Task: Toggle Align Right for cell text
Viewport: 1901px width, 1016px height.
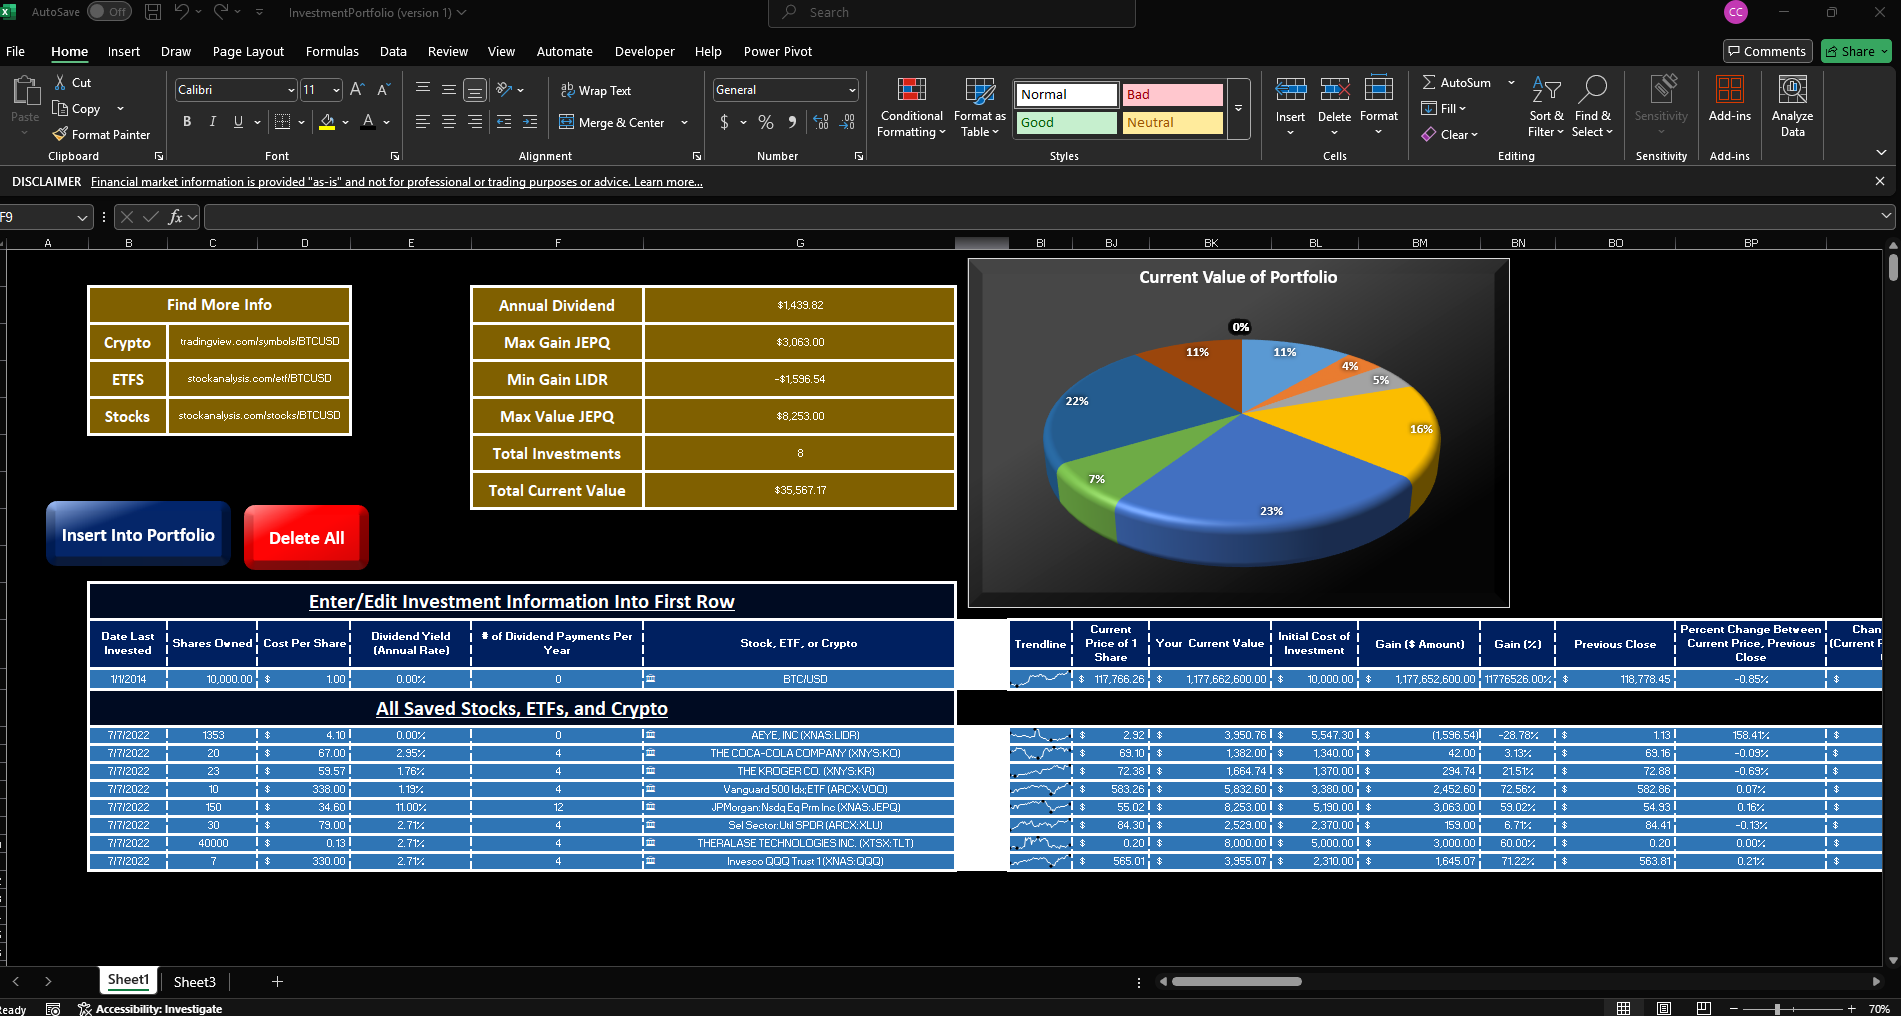Action: tap(475, 121)
